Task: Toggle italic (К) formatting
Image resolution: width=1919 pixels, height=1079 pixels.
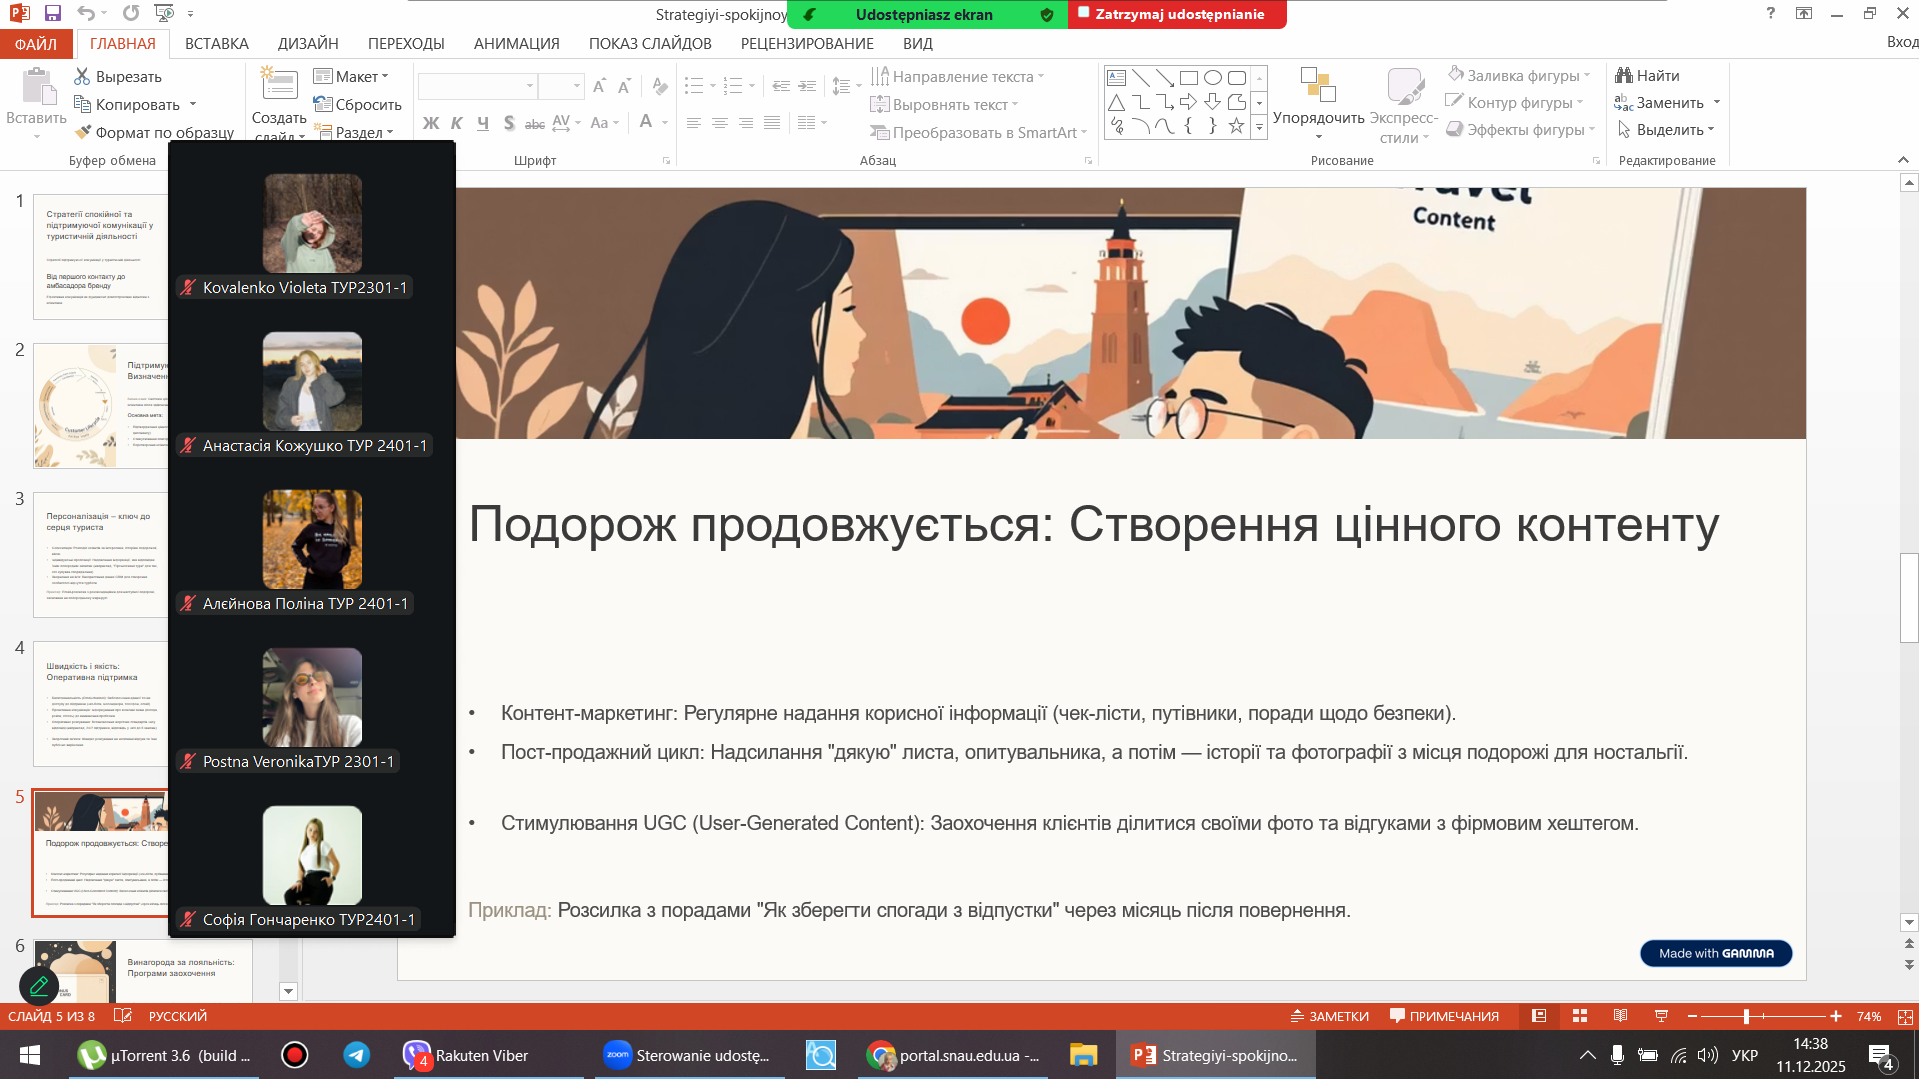Action: (x=457, y=123)
